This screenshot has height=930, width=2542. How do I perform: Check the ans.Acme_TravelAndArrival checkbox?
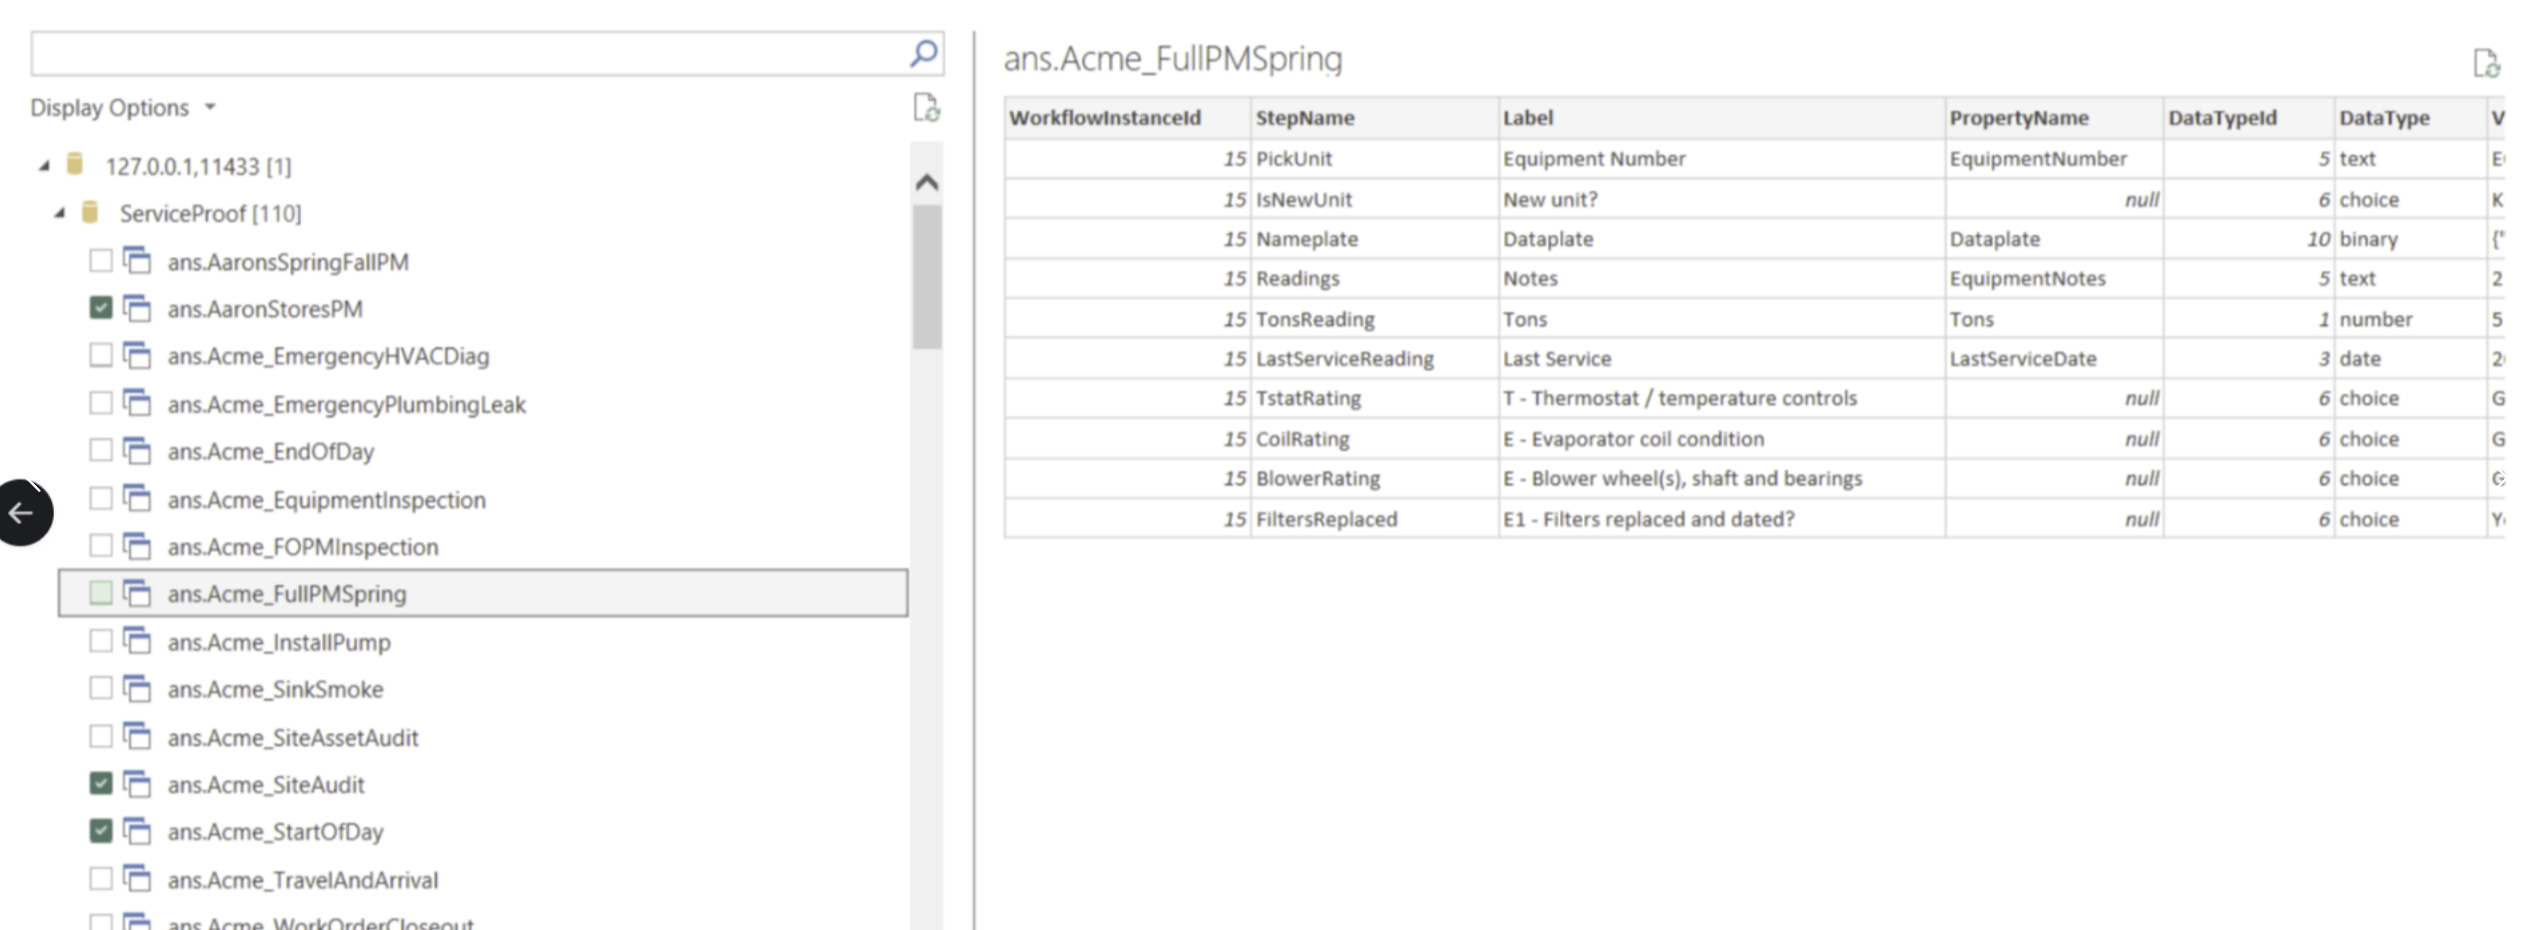click(x=100, y=879)
